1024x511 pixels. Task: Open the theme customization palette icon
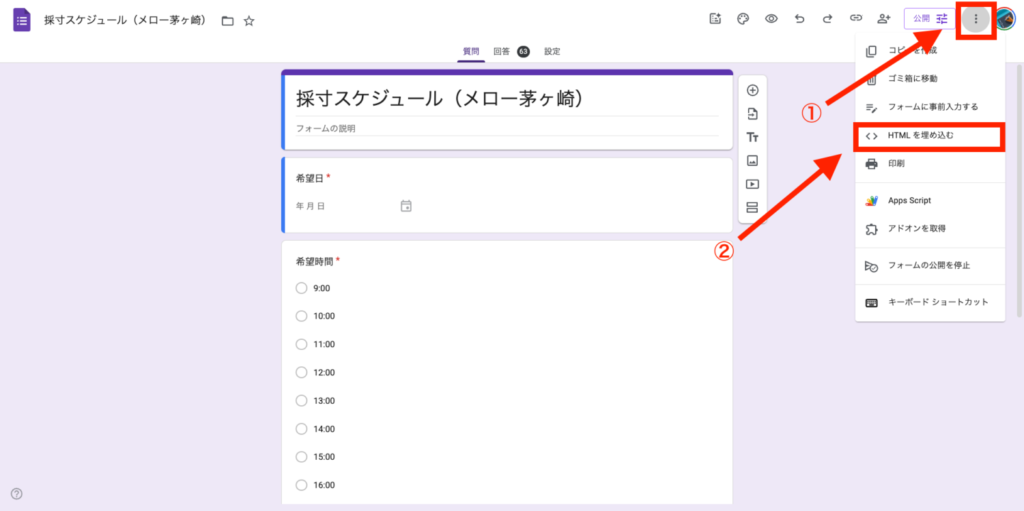743,18
